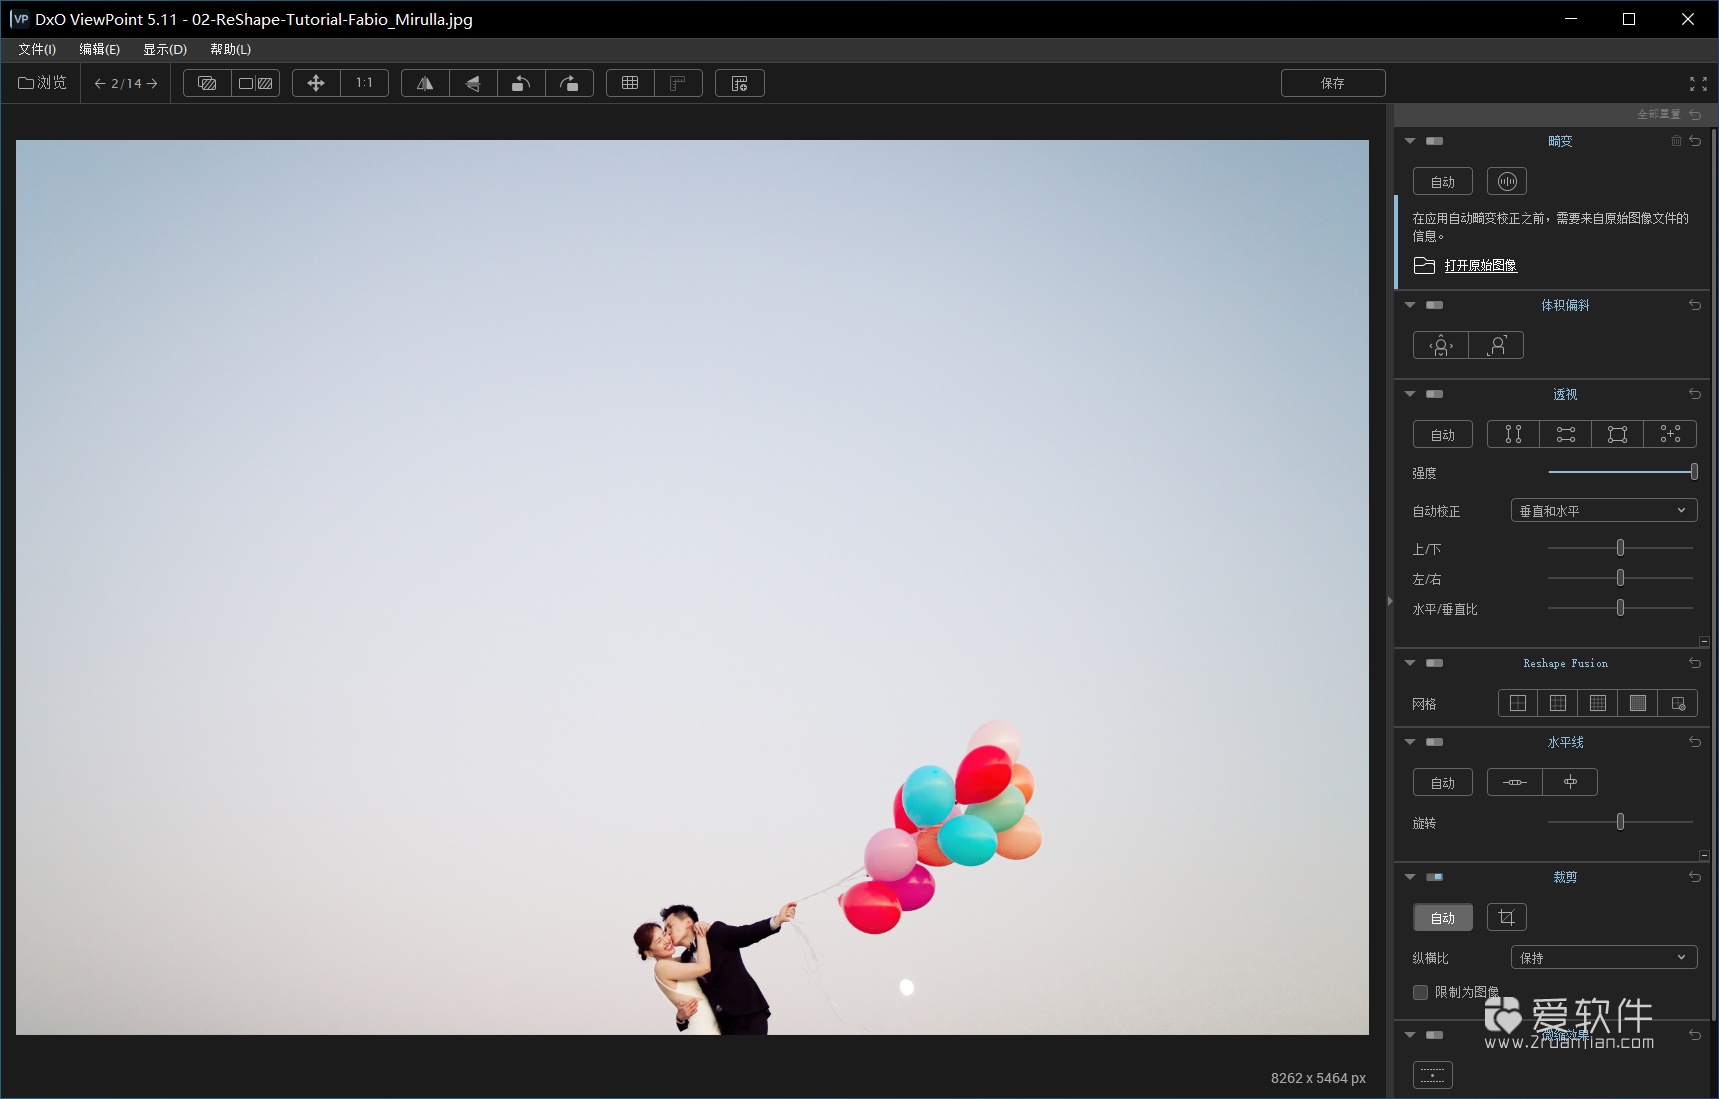The image size is (1719, 1099).
Task: Enable the 透视 perspective panel switch
Action: click(1434, 394)
